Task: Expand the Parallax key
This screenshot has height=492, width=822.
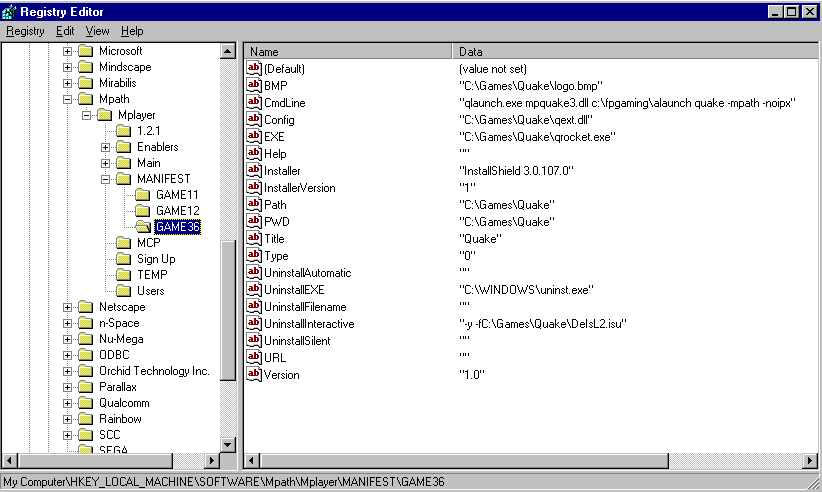Action: [67, 387]
